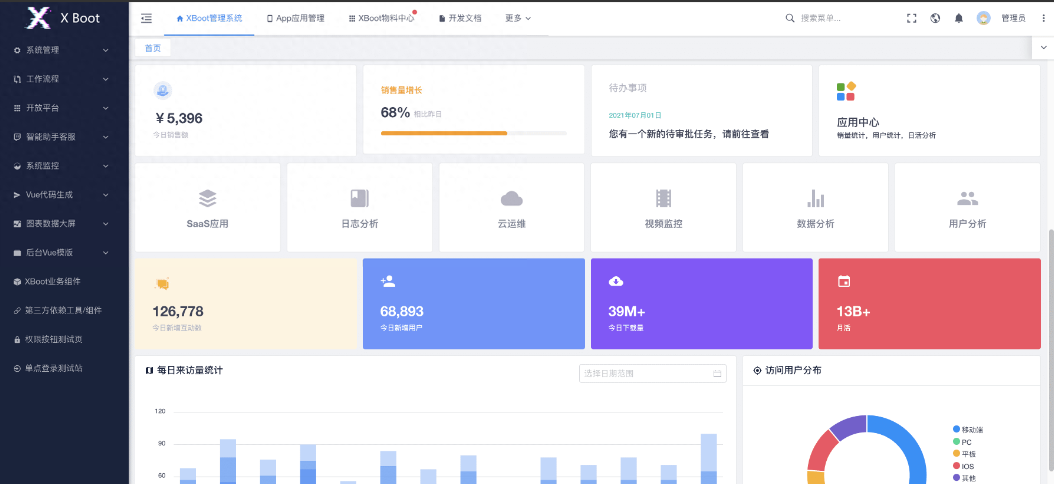Open language switch via the globe icon

[935, 18]
